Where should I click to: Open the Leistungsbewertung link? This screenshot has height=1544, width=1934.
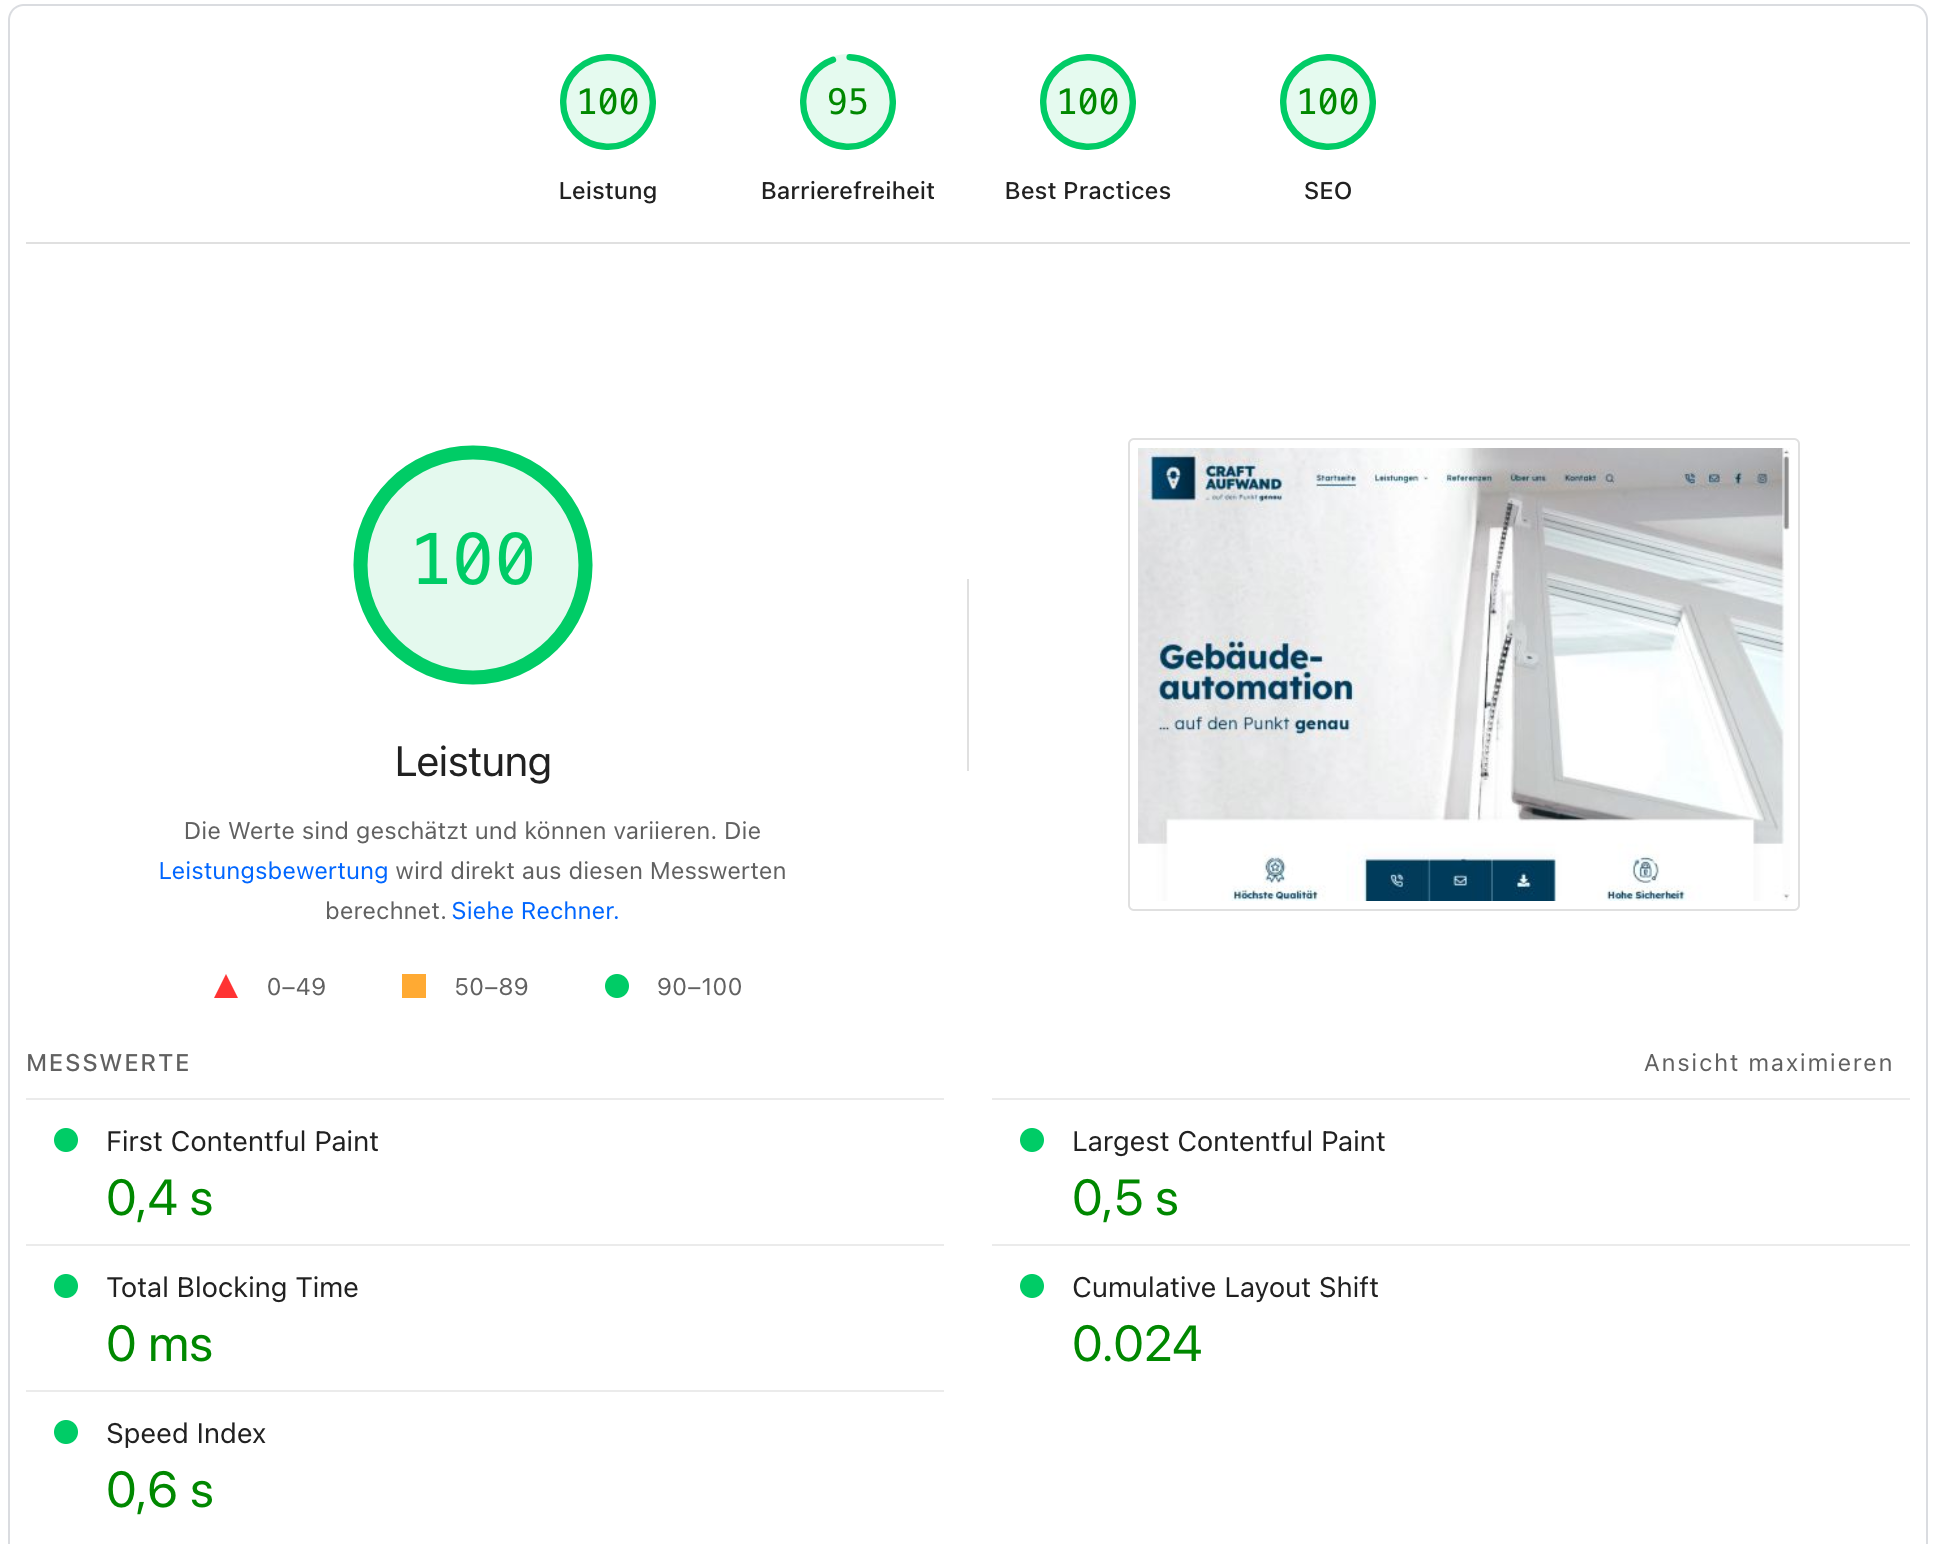pyautogui.click(x=273, y=871)
